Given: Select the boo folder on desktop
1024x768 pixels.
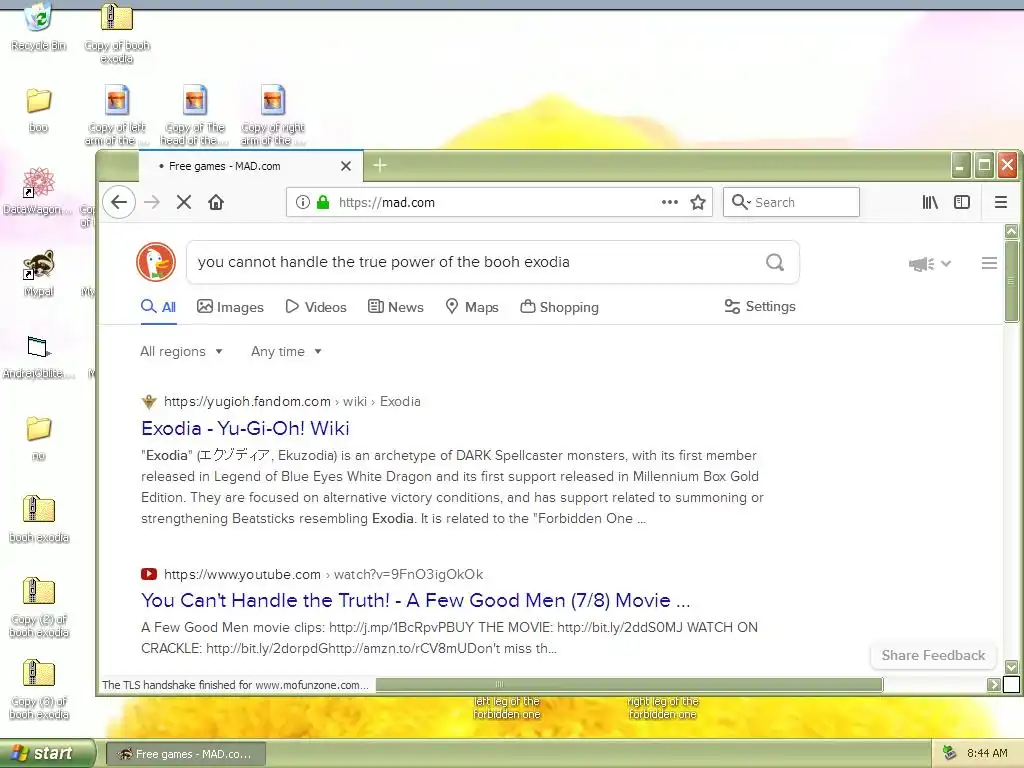Looking at the screenshot, I should click(x=39, y=110).
